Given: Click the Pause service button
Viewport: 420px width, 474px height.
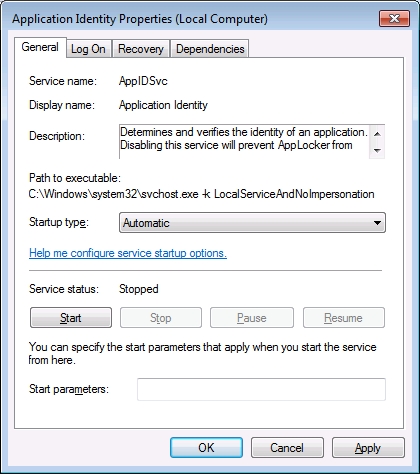Looking at the screenshot, I should pos(252,318).
